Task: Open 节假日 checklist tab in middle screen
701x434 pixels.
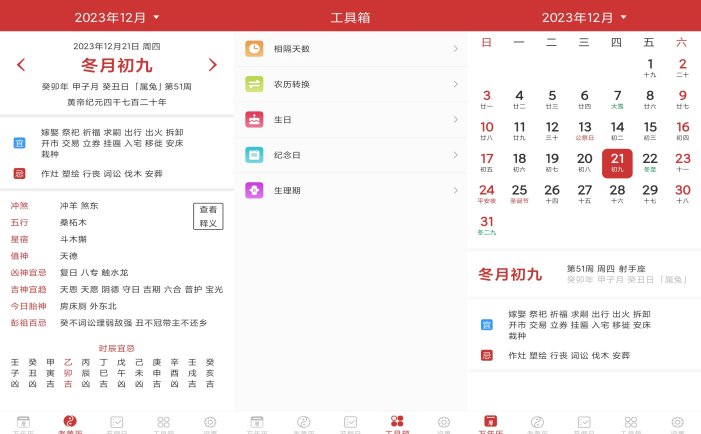Action: (x=350, y=425)
